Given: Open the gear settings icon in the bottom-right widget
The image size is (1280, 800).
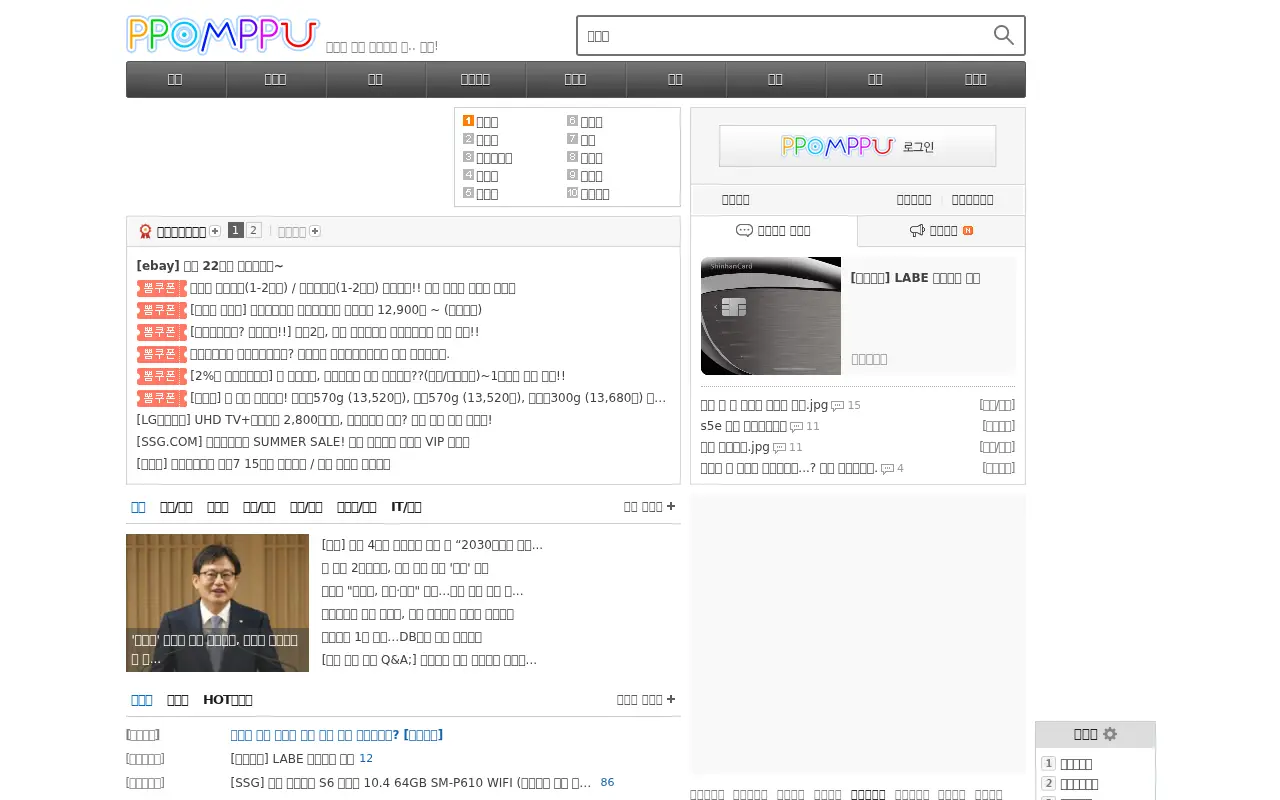Looking at the screenshot, I should [1110, 734].
